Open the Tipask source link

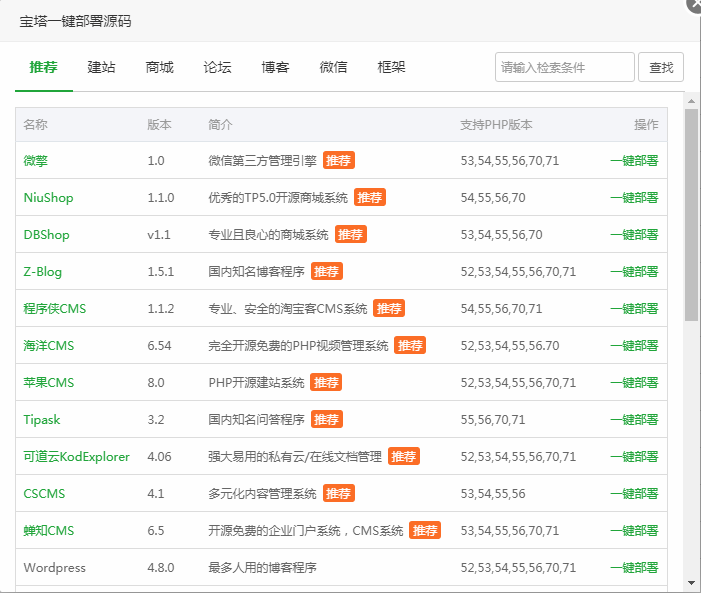tap(42, 420)
